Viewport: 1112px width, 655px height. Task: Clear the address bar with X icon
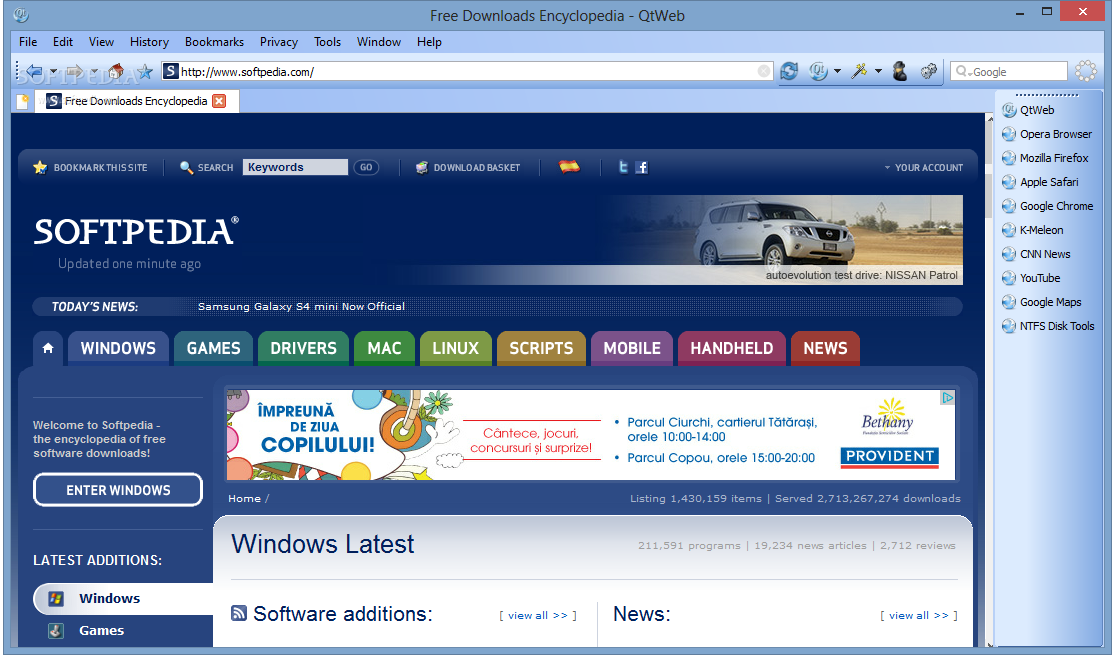tap(764, 71)
